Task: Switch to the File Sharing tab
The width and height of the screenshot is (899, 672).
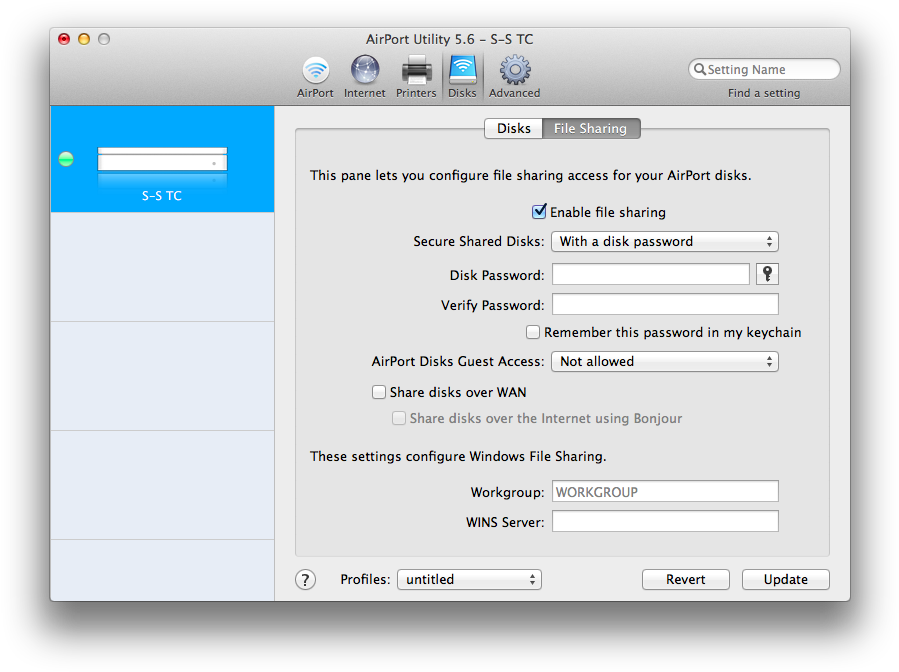Action: (591, 128)
